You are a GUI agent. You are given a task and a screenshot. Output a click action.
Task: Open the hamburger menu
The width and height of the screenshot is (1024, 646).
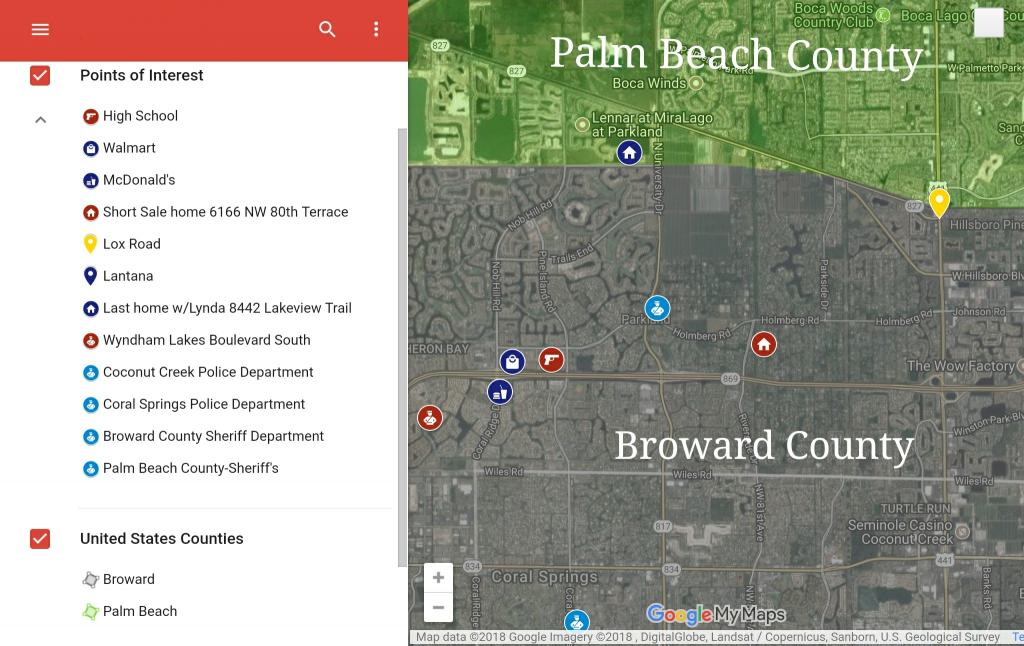click(x=40, y=30)
